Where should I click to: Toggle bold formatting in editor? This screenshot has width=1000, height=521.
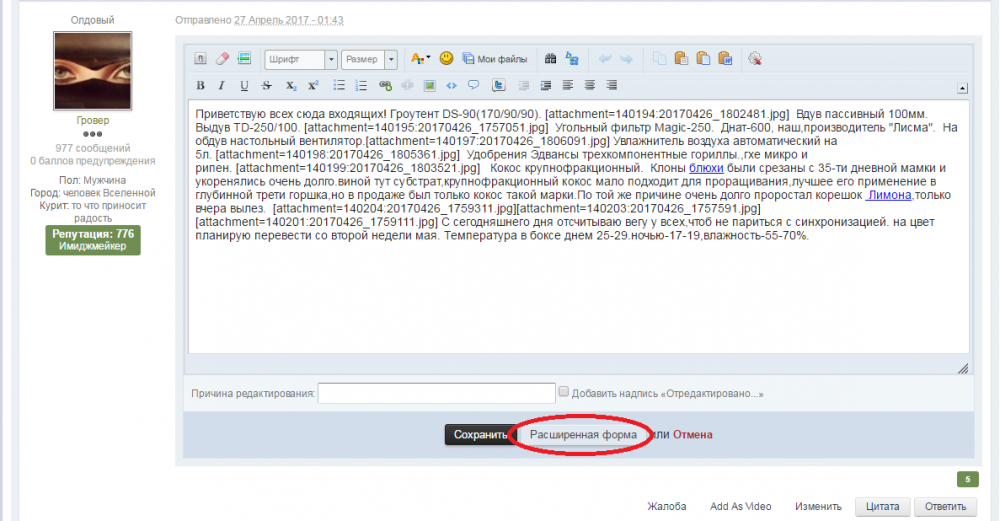[x=200, y=85]
